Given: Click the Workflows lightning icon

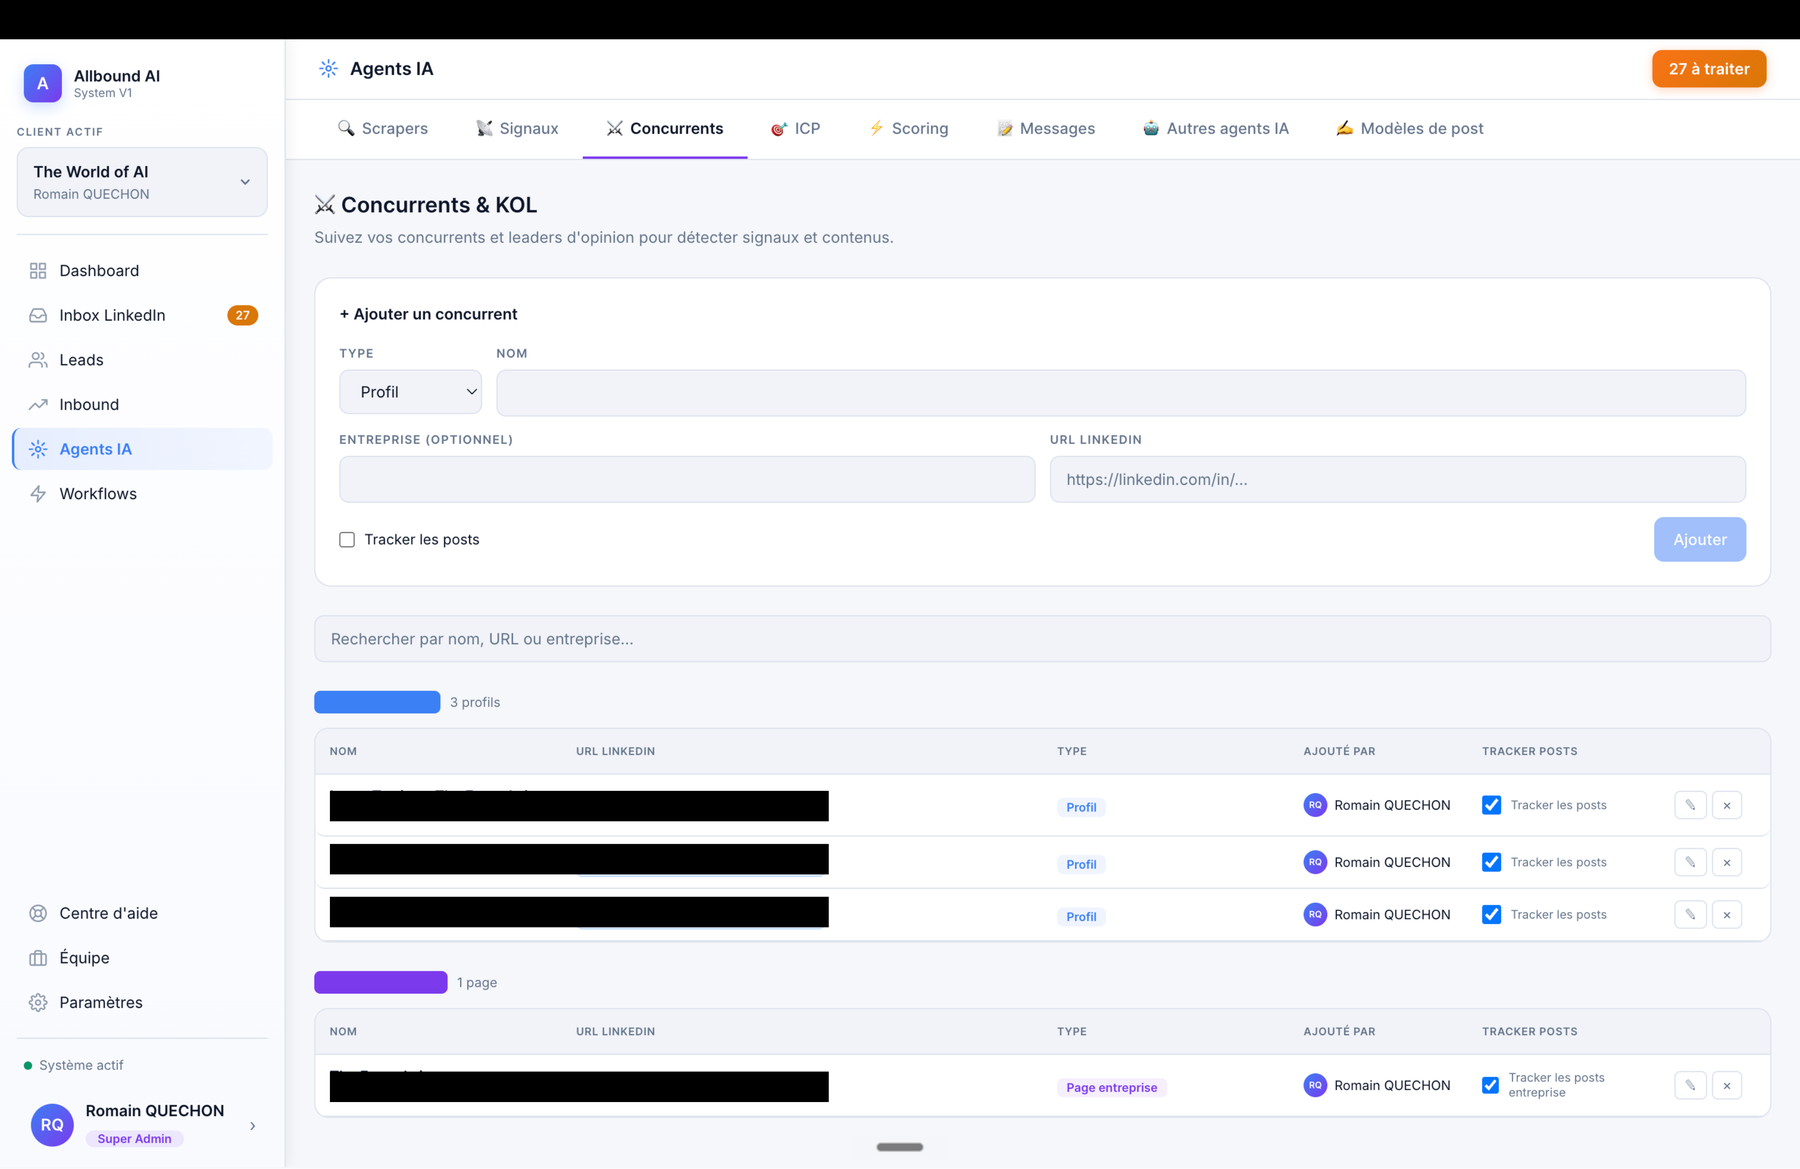Looking at the screenshot, I should [38, 494].
